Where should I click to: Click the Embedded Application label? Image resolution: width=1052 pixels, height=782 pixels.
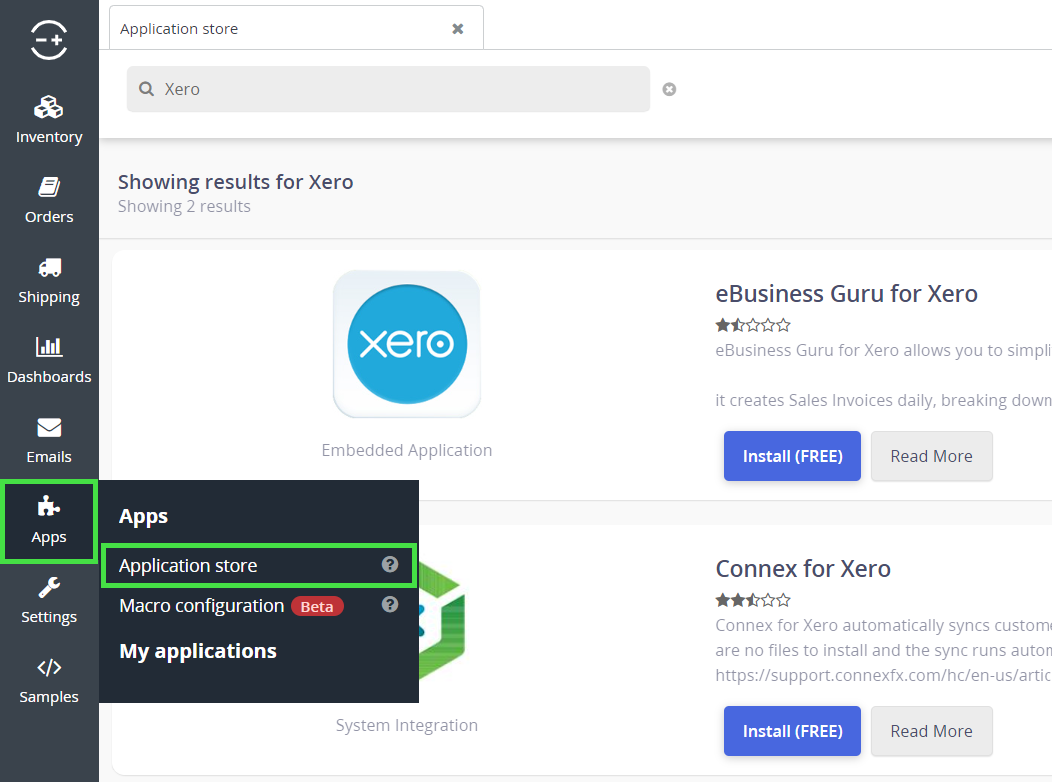[407, 450]
